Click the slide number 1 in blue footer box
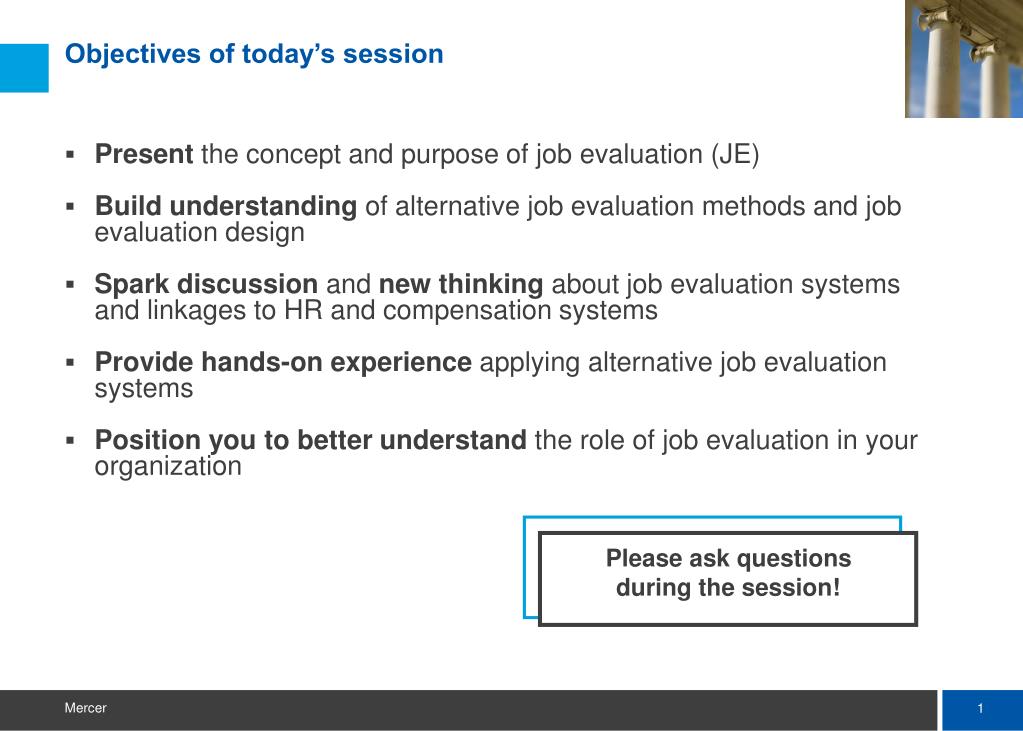1023x731 pixels. click(980, 709)
